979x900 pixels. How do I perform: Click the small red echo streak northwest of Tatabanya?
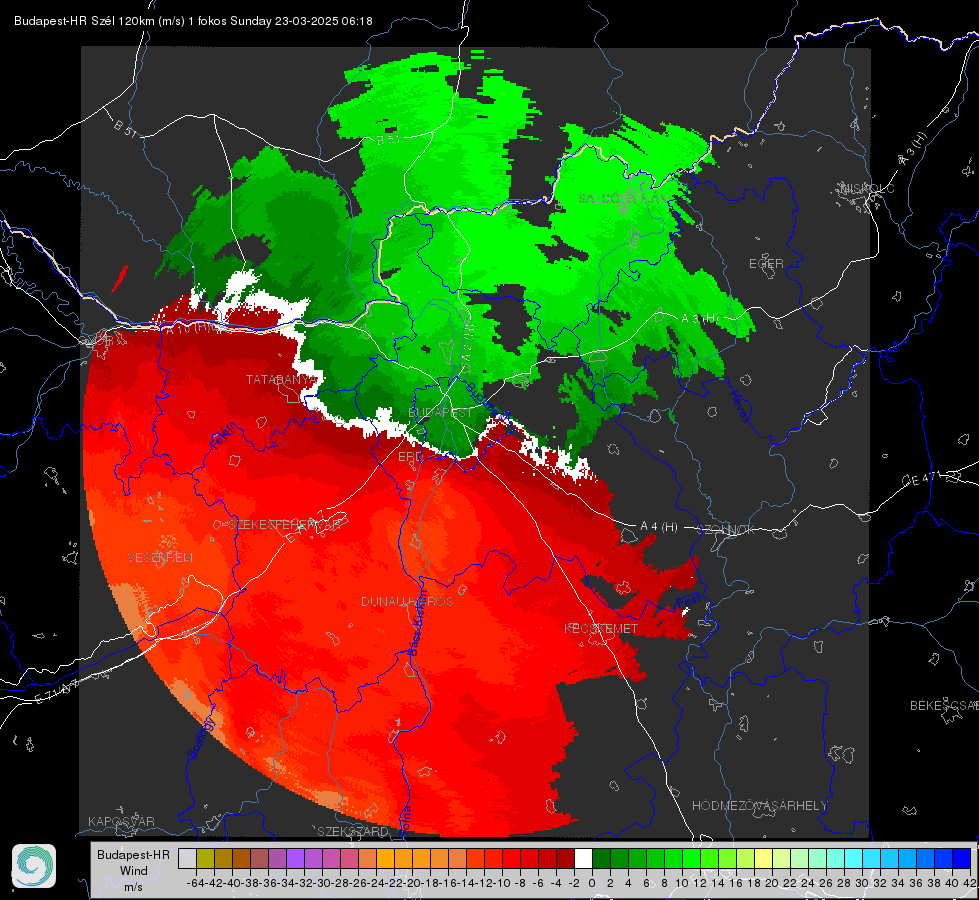pyautogui.click(x=119, y=278)
